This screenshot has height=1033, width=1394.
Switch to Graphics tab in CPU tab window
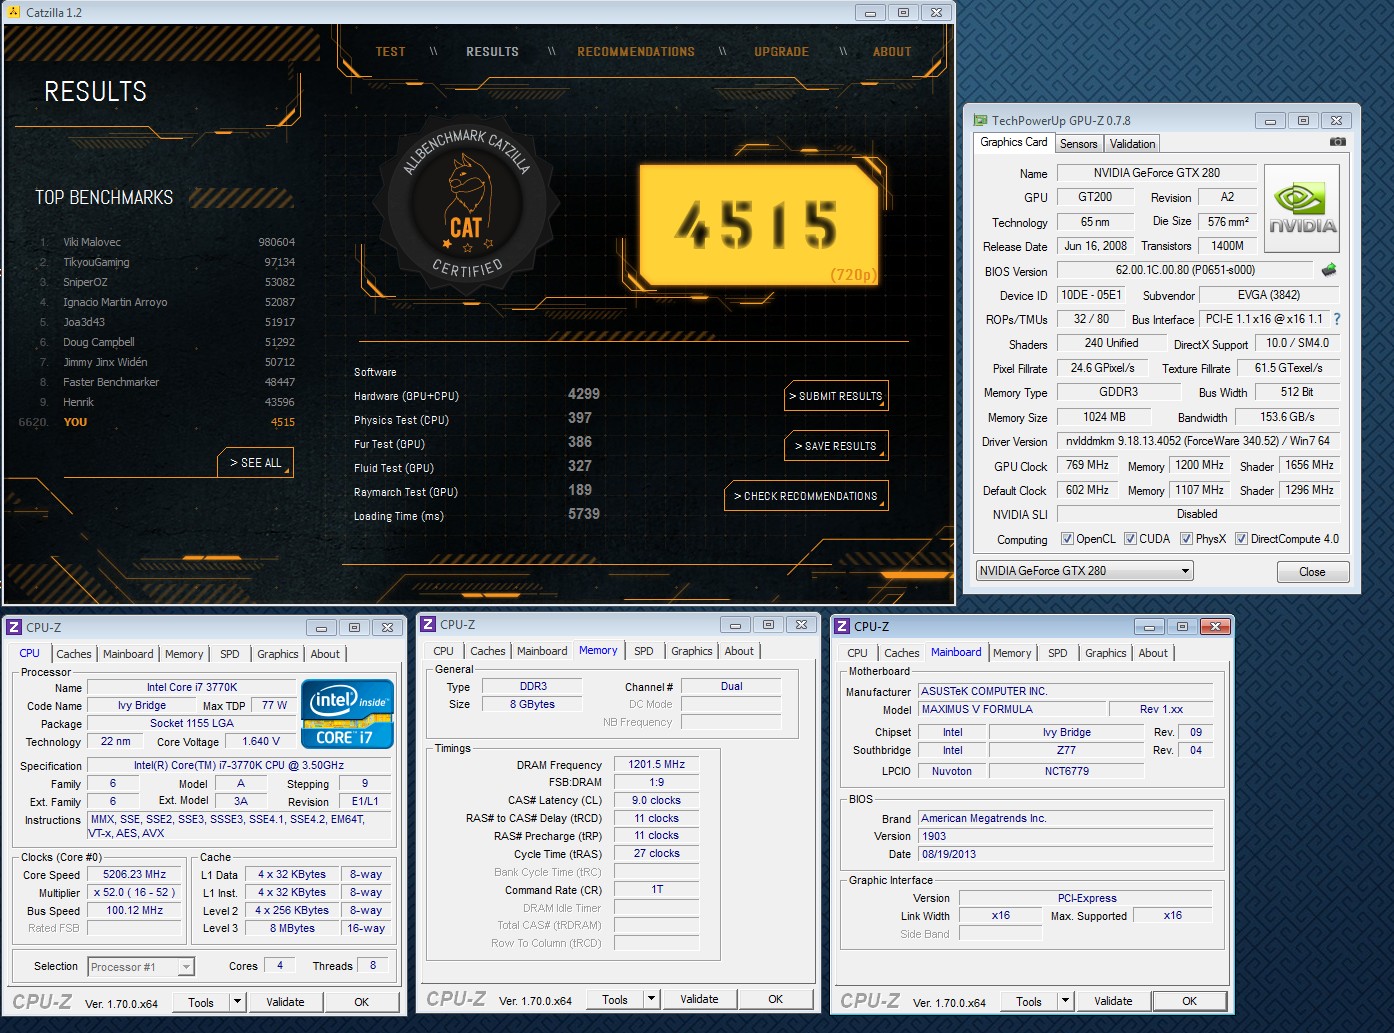click(278, 654)
